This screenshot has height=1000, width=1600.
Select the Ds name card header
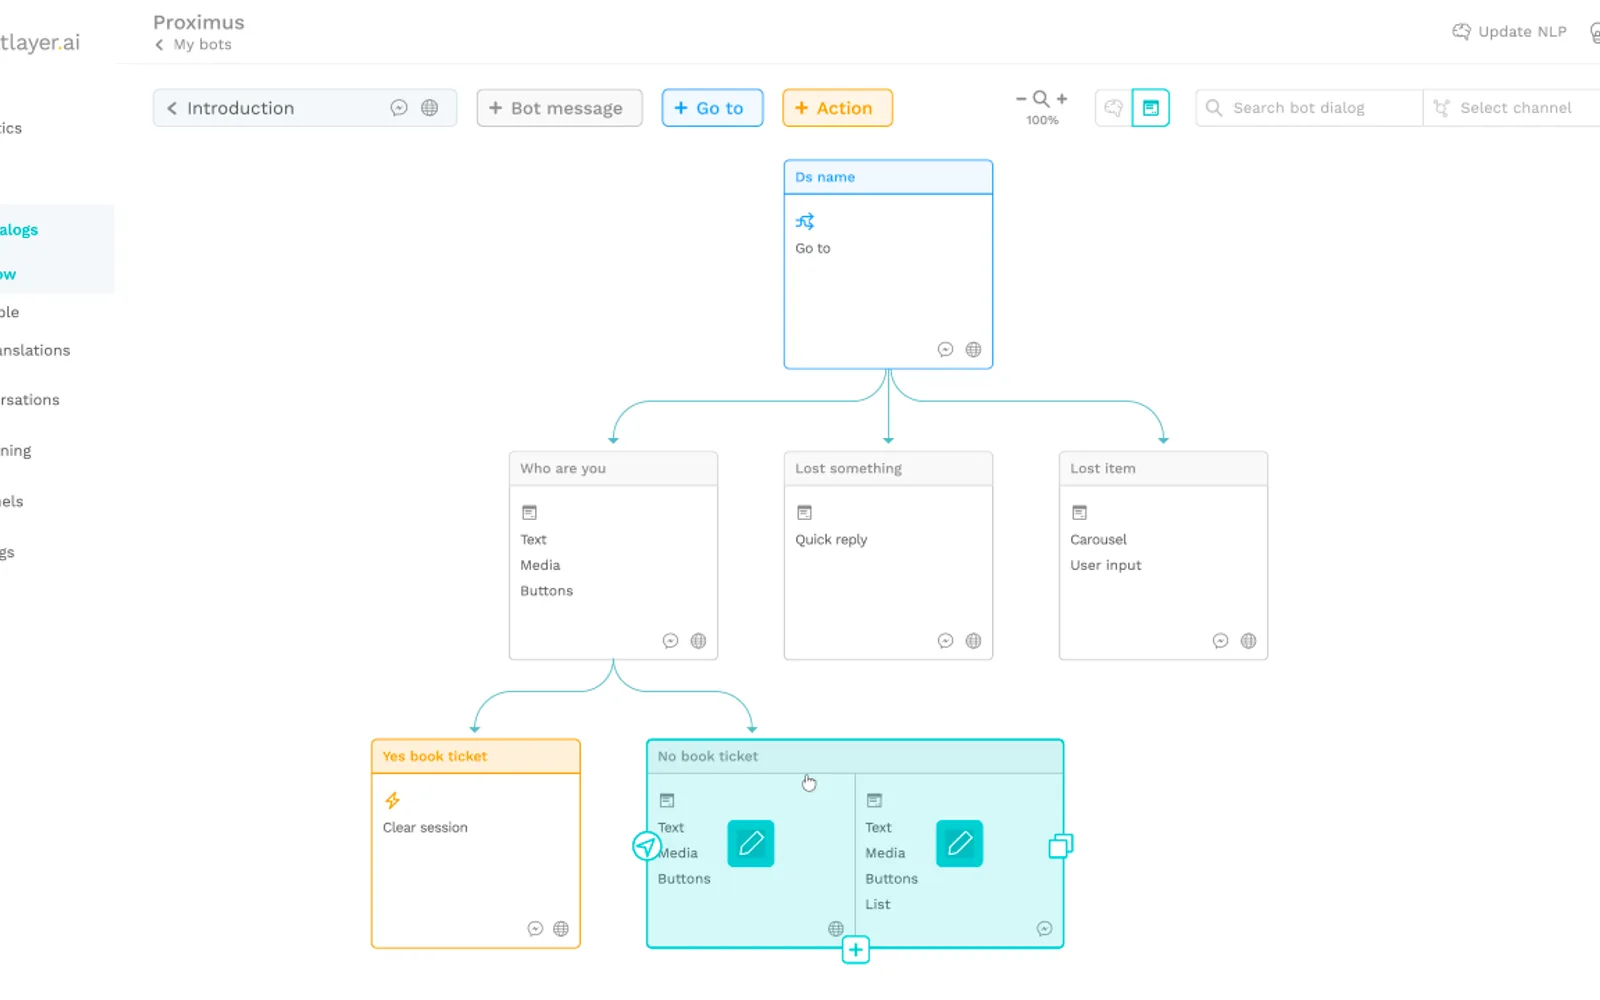(888, 177)
